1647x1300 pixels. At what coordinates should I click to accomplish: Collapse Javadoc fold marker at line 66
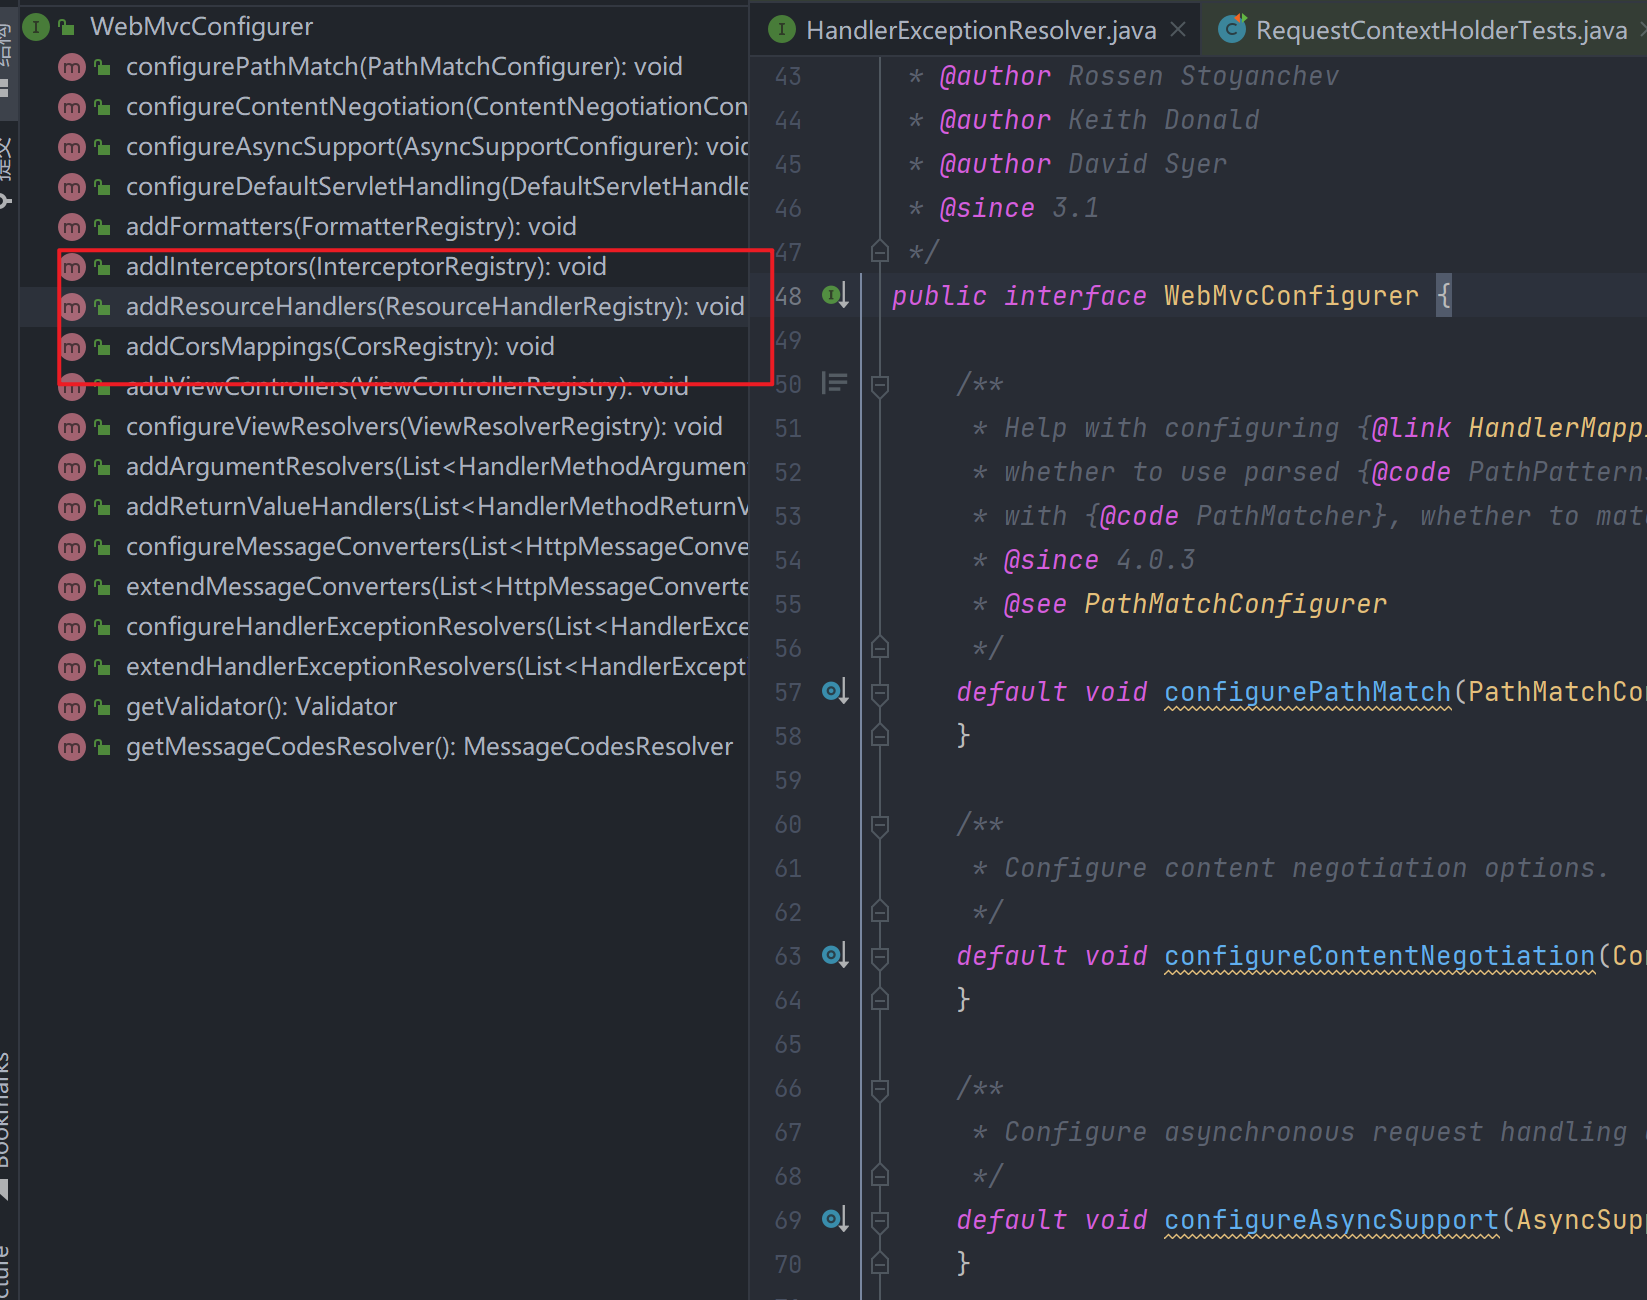tap(880, 1089)
